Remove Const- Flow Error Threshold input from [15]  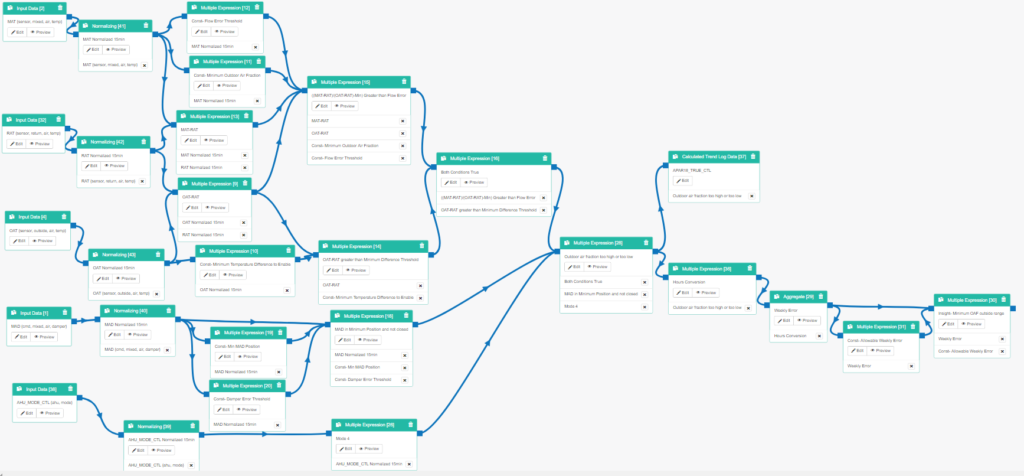click(x=403, y=158)
